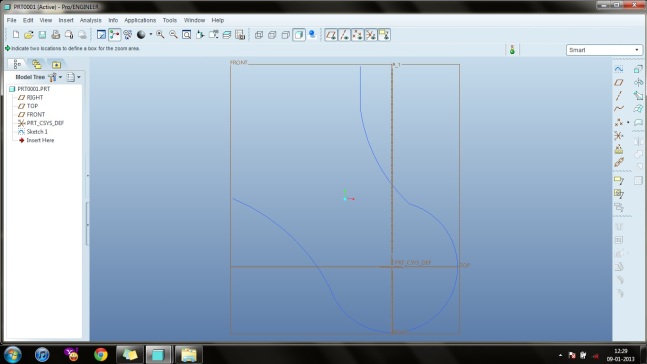Click the repaint screen icon
The height and width of the screenshot is (364, 647).
[101, 35]
